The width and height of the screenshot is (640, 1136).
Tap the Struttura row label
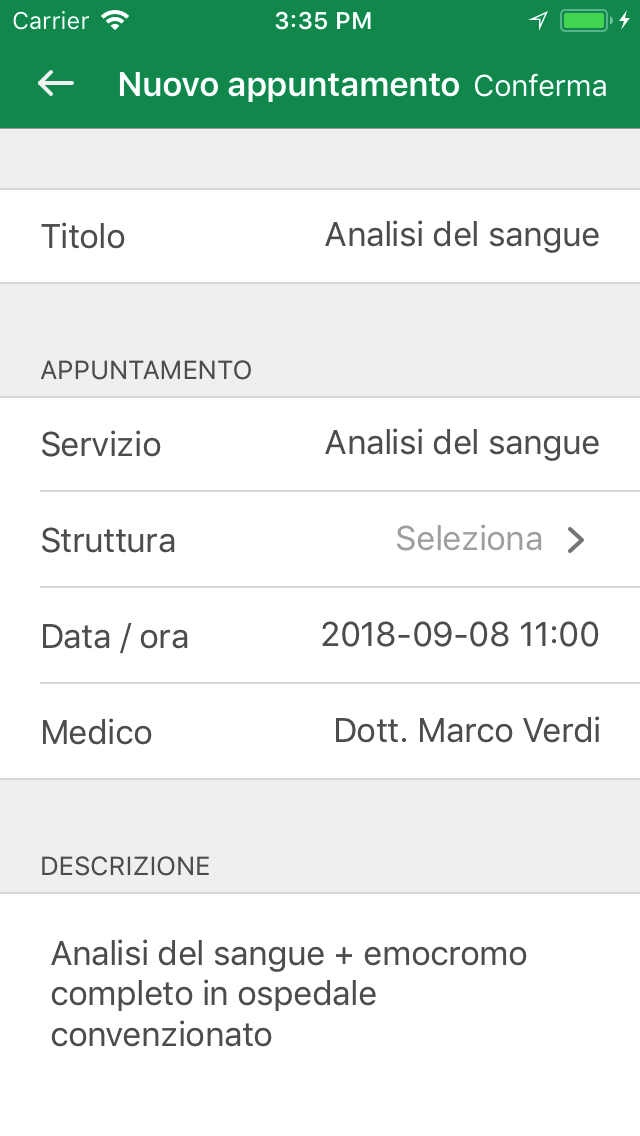108,541
